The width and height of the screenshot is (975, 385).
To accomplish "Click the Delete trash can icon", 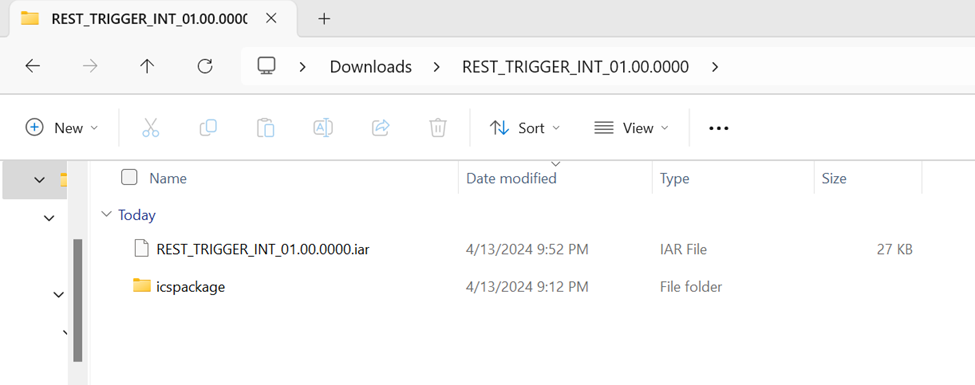I will coord(438,128).
